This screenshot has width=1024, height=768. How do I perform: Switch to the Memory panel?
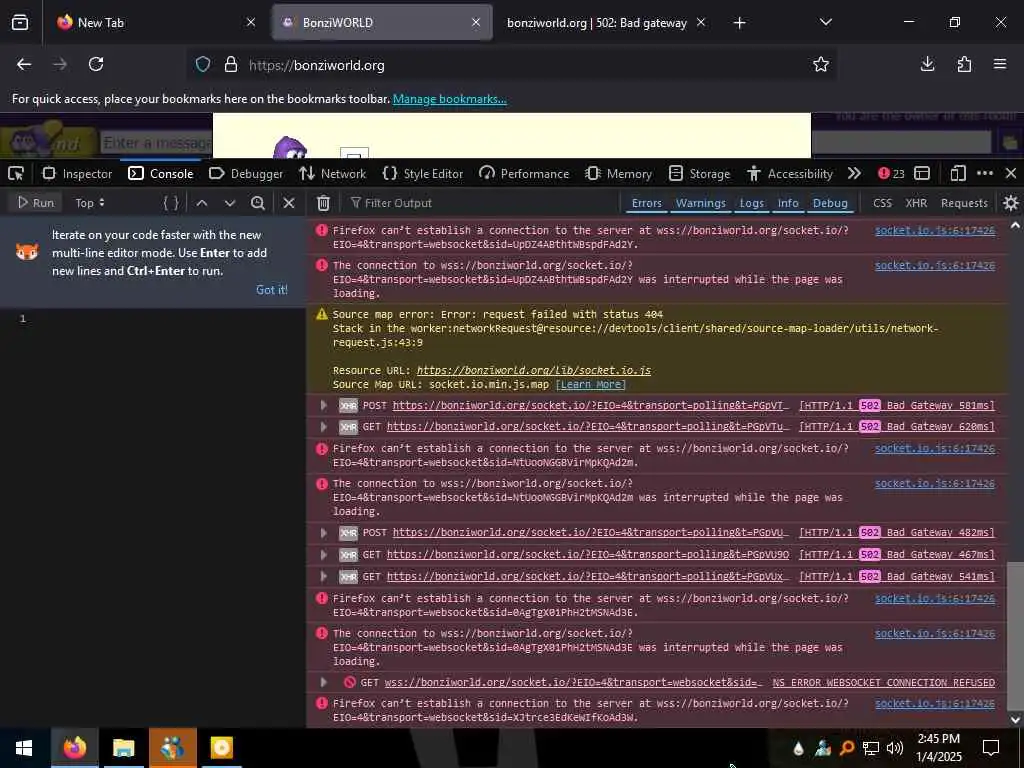(618, 174)
